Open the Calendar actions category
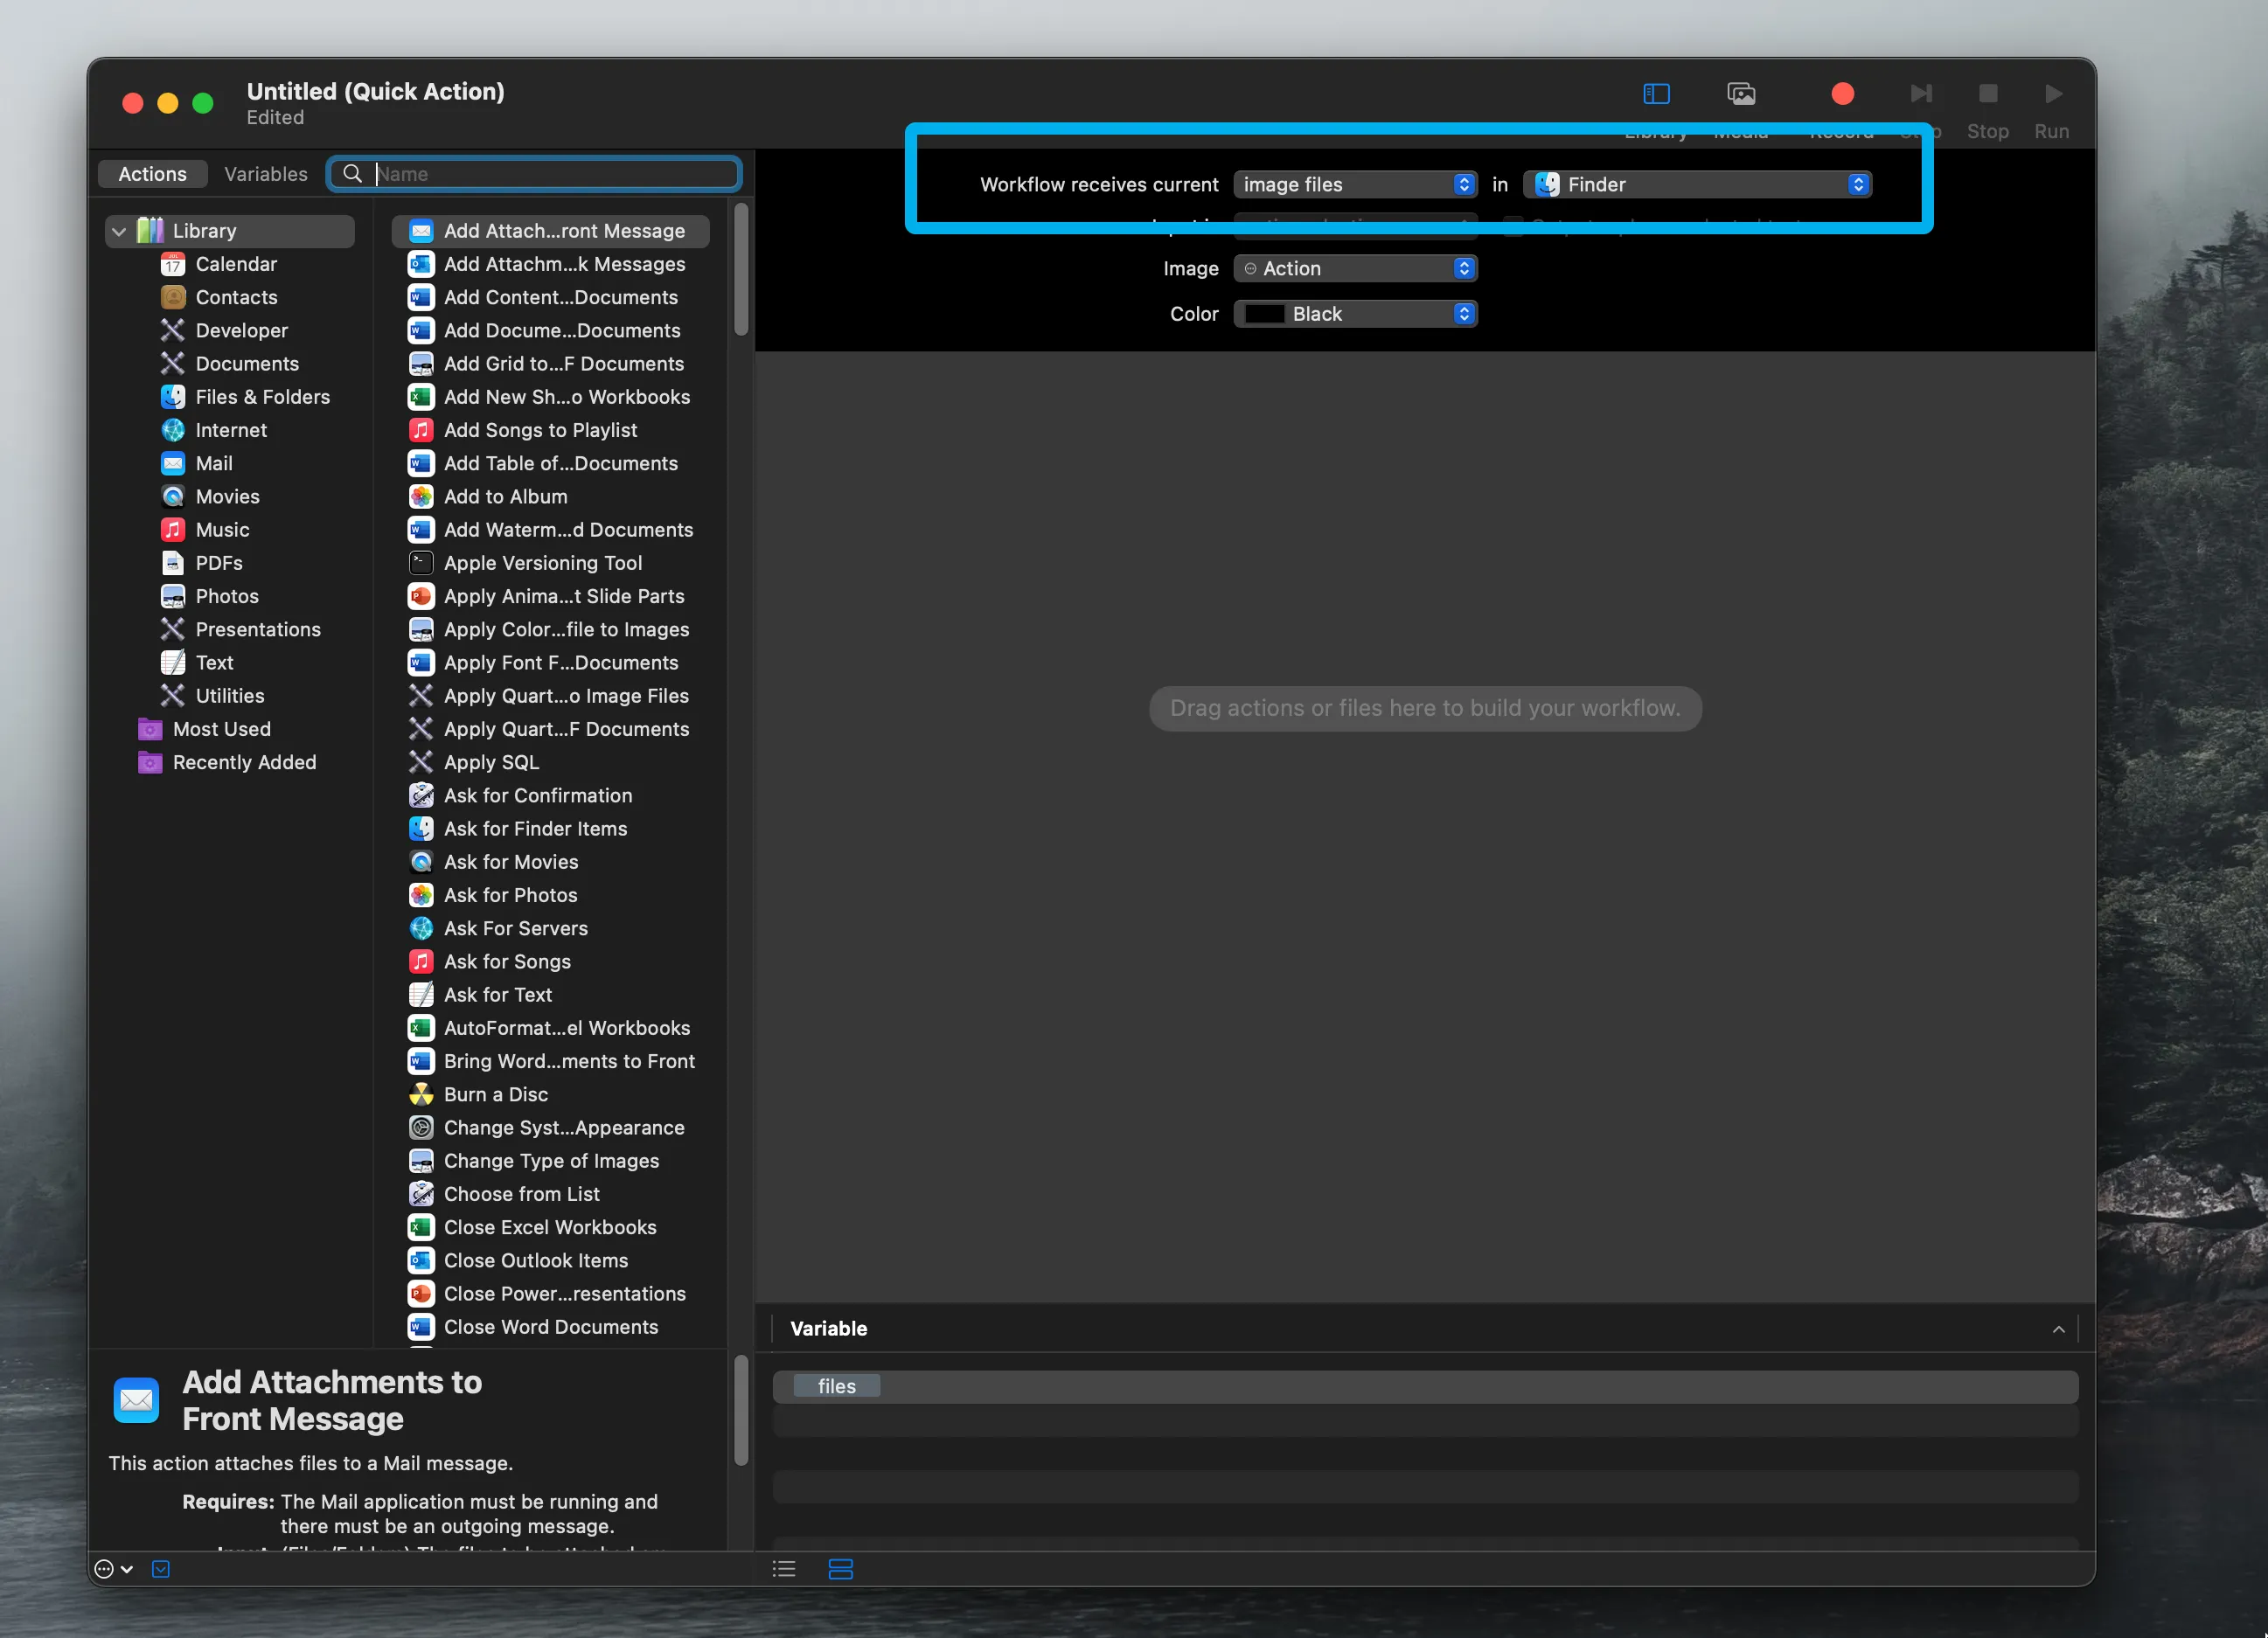2268x1638 pixels. [236, 264]
